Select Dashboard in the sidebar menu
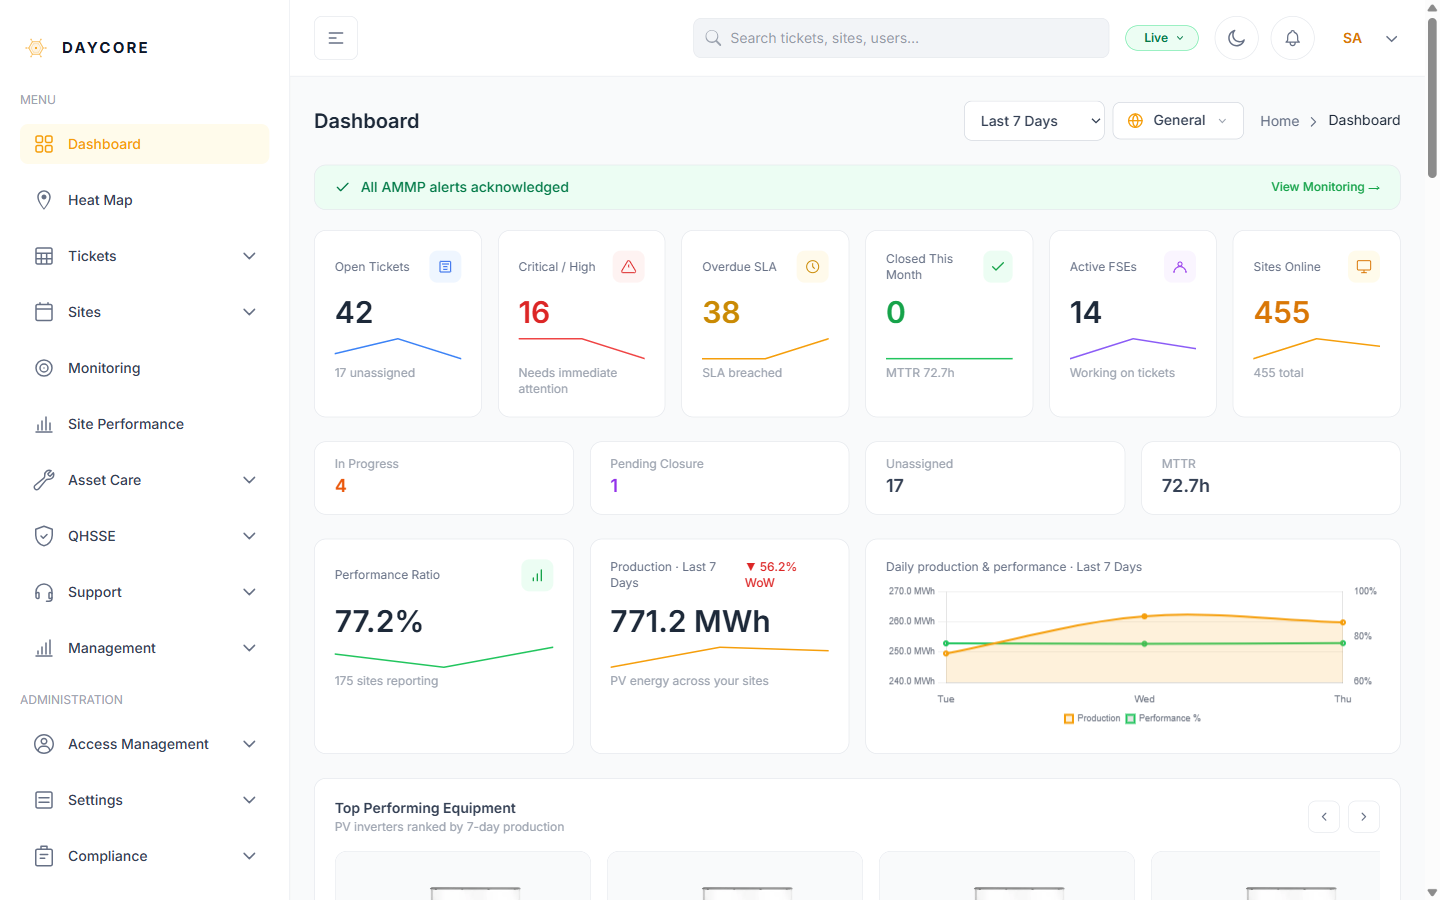Viewport: 1440px width, 900px height. (x=144, y=144)
